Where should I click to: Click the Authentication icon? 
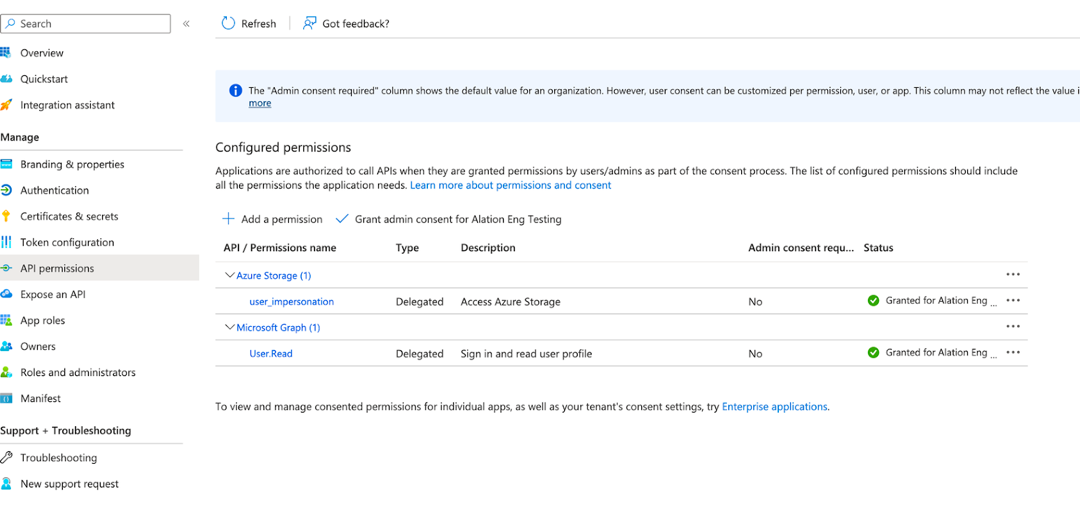[x=6, y=190]
